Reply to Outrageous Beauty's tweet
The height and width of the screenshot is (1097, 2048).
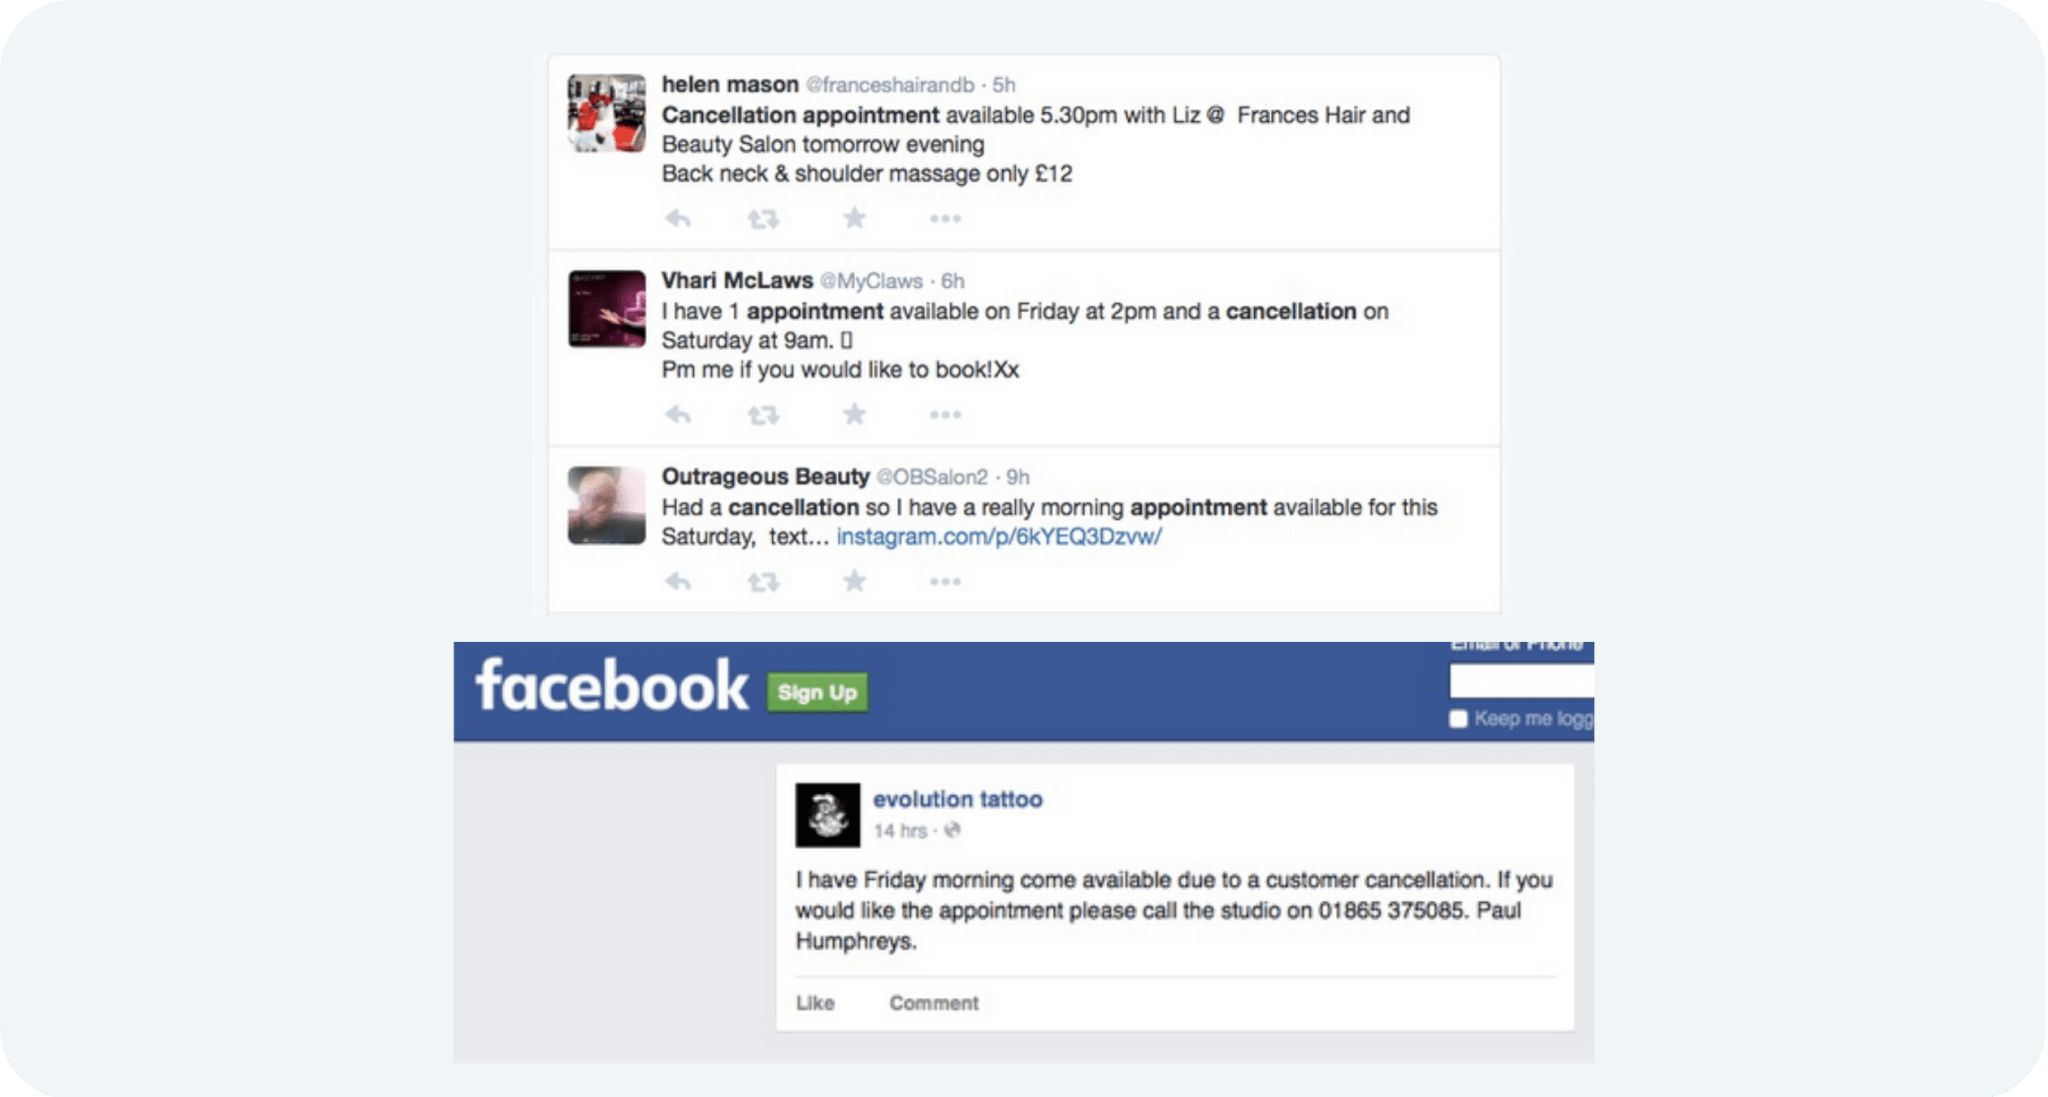678,581
